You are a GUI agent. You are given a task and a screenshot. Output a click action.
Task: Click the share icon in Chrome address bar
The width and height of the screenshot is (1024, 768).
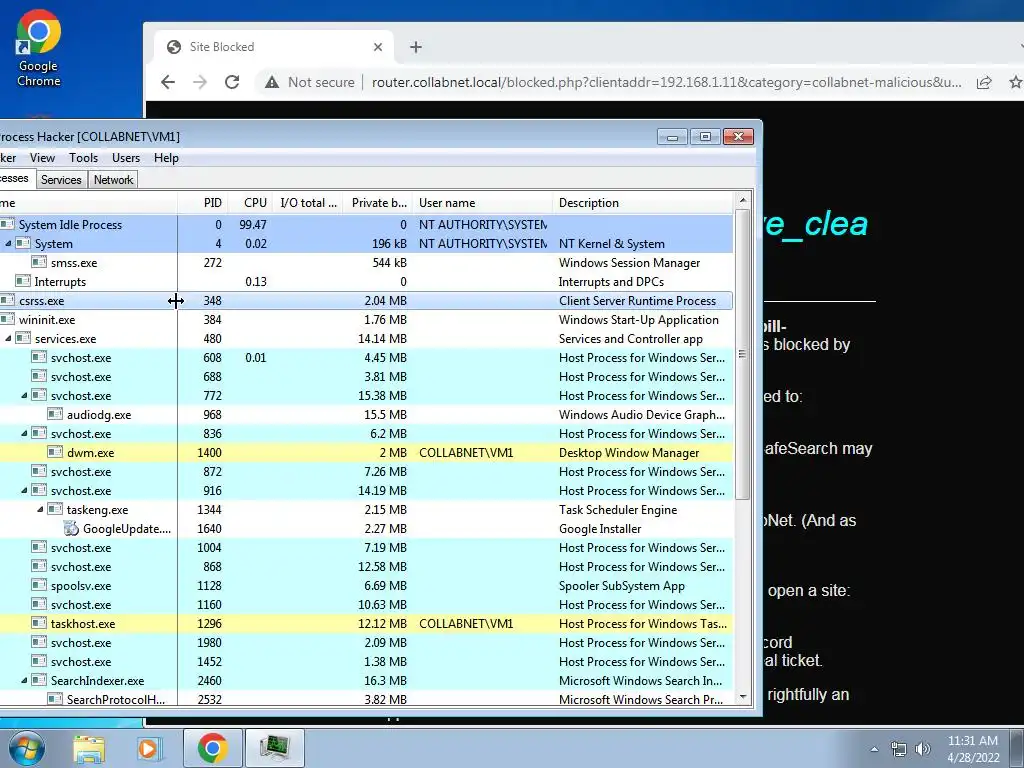pos(984,82)
